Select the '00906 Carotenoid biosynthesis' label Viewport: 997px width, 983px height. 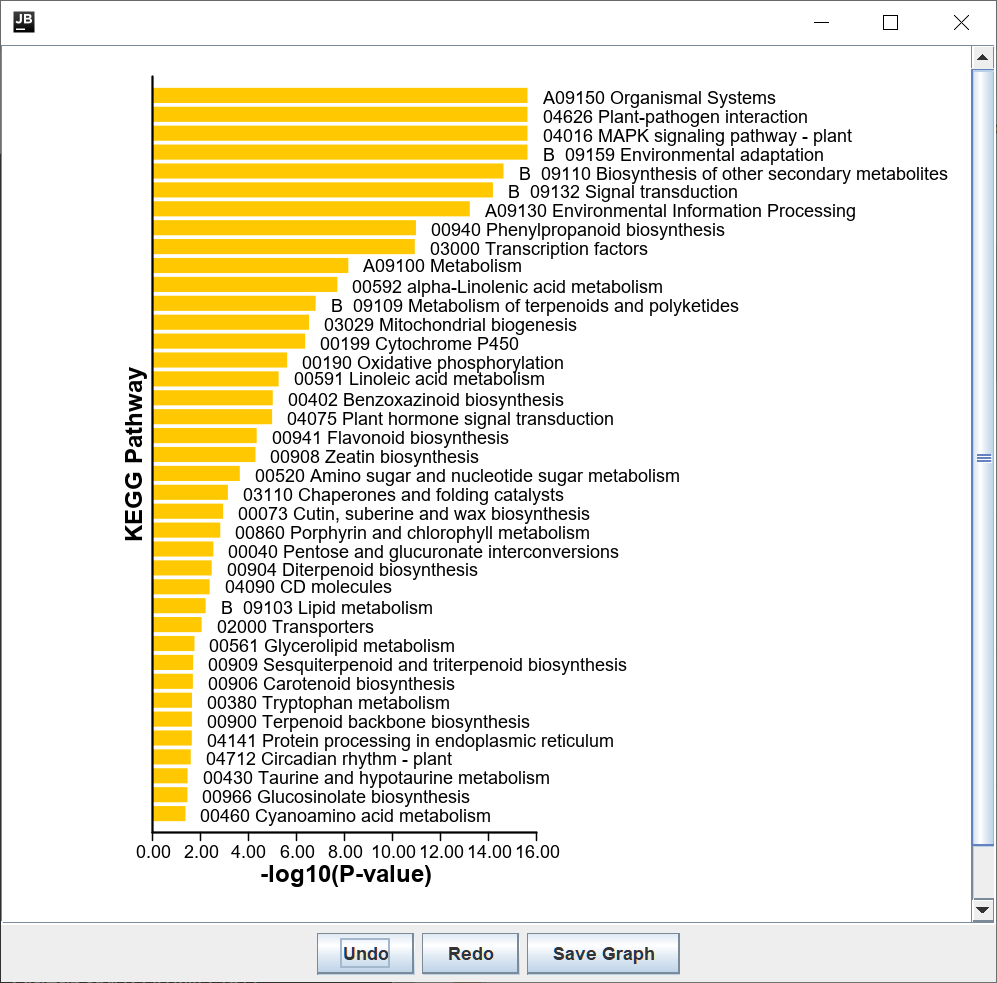point(331,684)
